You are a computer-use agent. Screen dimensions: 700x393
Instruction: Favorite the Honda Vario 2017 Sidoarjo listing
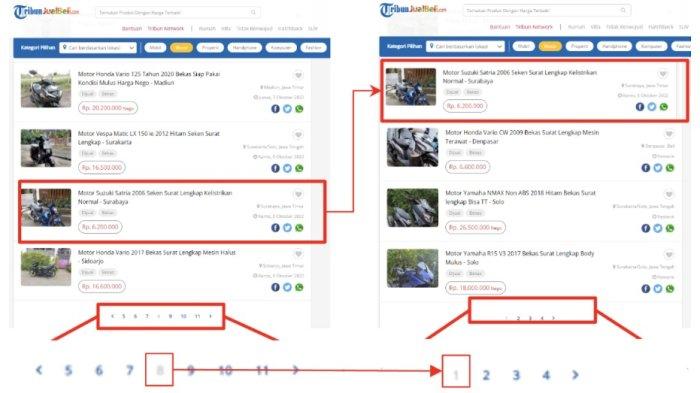pyautogui.click(x=298, y=254)
